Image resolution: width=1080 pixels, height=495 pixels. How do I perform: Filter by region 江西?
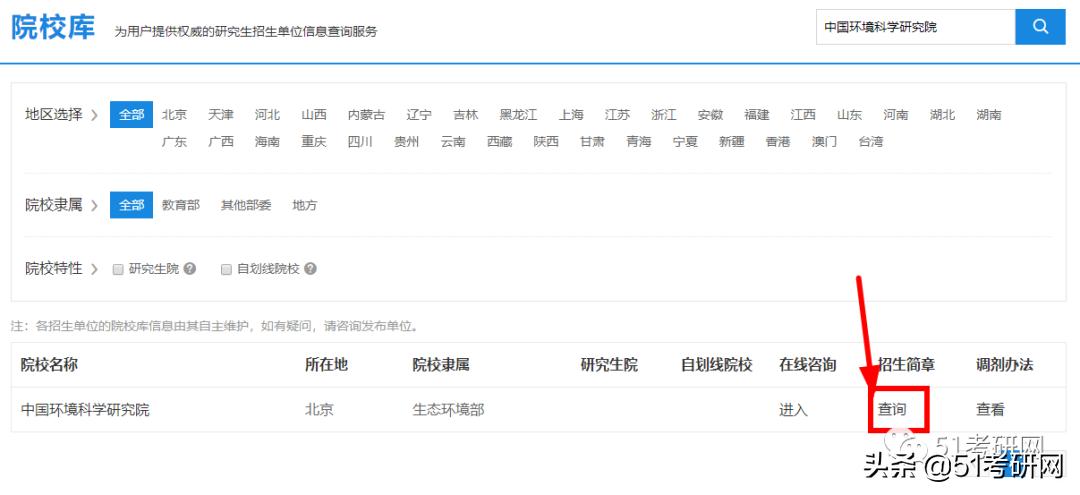click(803, 114)
